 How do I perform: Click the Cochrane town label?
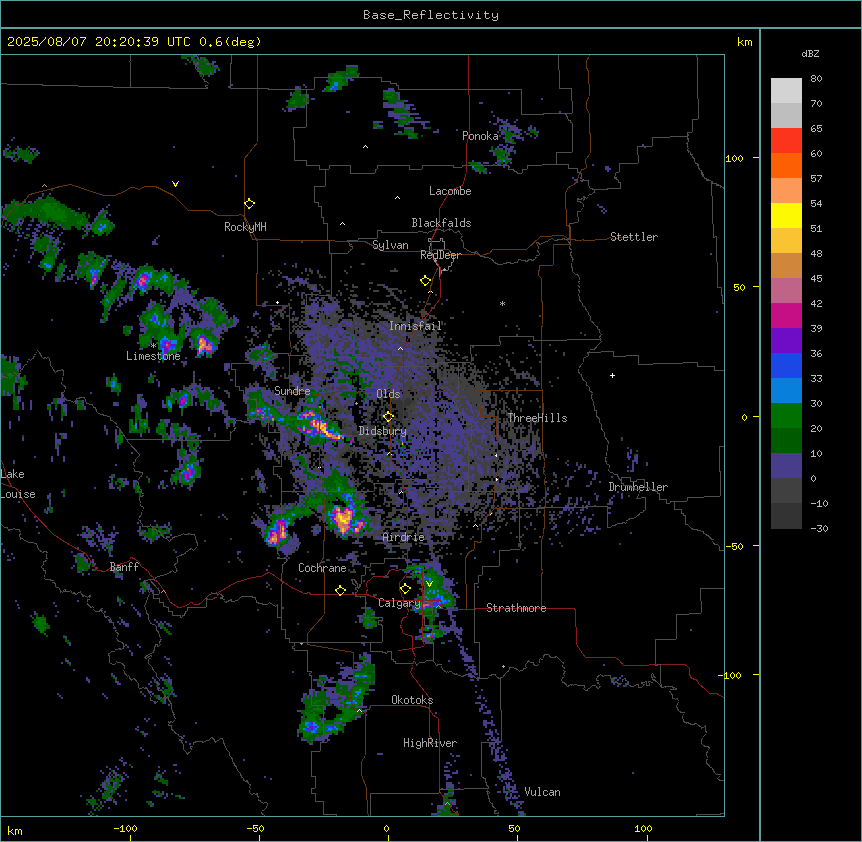click(x=322, y=568)
